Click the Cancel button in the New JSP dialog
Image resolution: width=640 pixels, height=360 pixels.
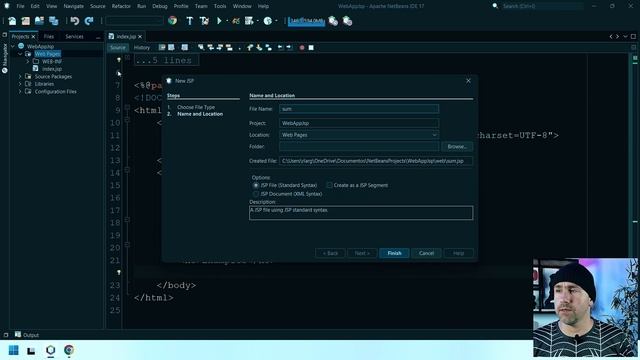(x=426, y=253)
